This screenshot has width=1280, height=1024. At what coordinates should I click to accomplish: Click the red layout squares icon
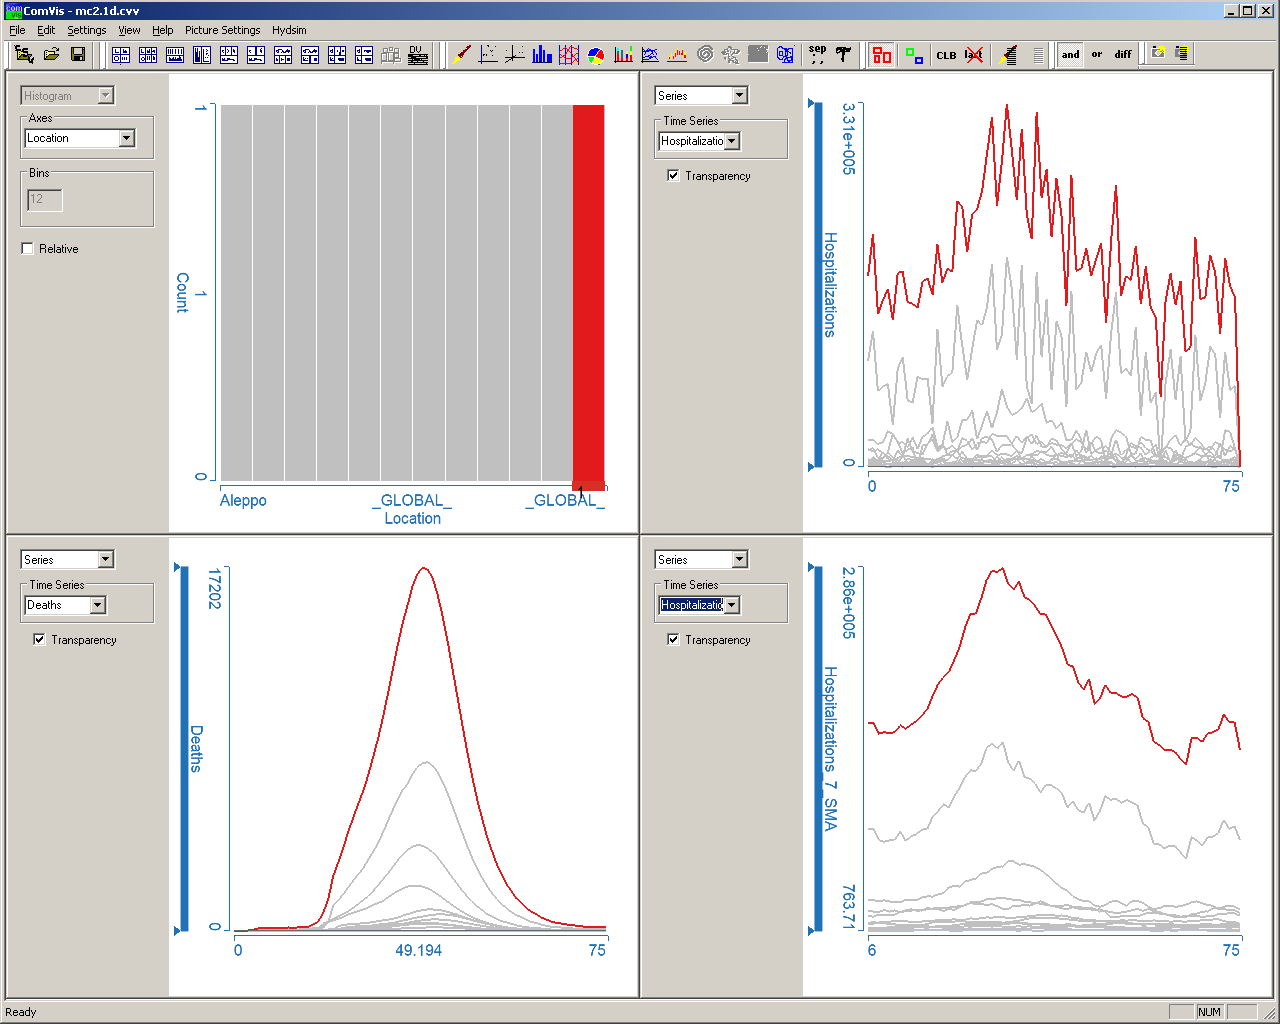(882, 55)
